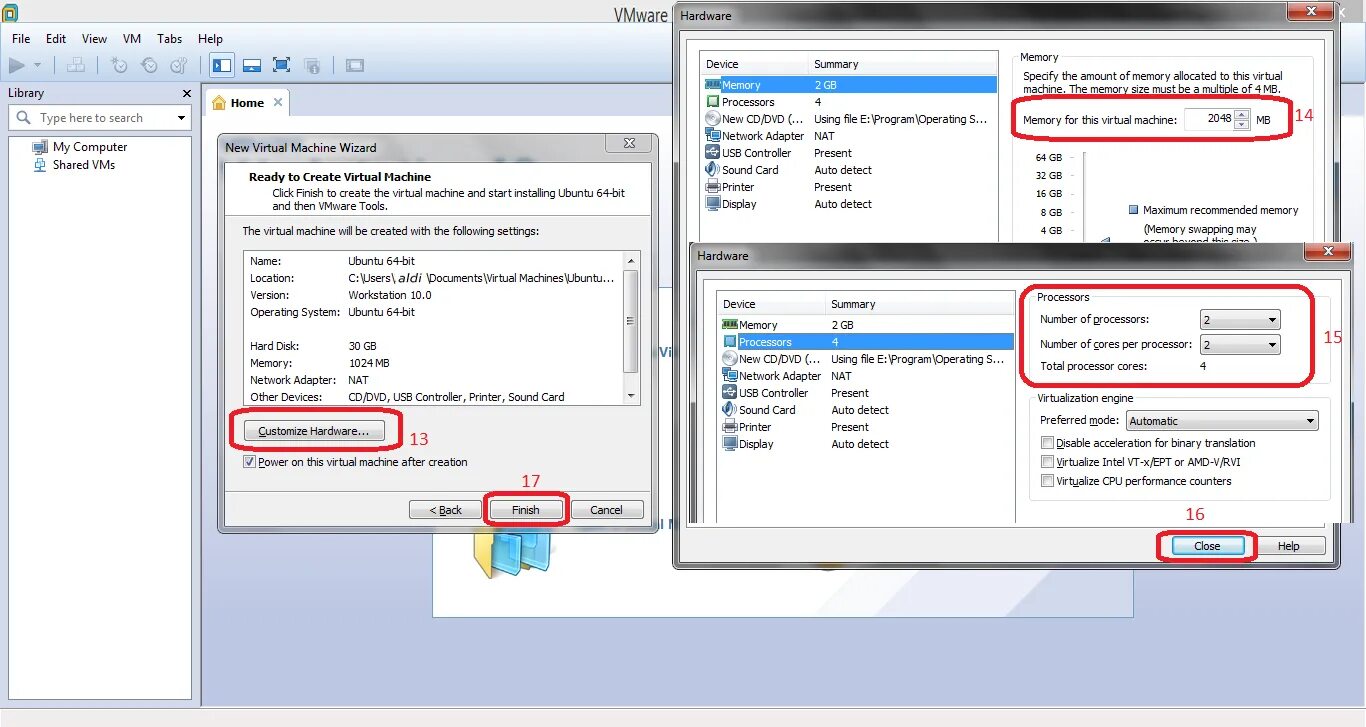
Task: Close the Home tab
Action: tap(278, 102)
